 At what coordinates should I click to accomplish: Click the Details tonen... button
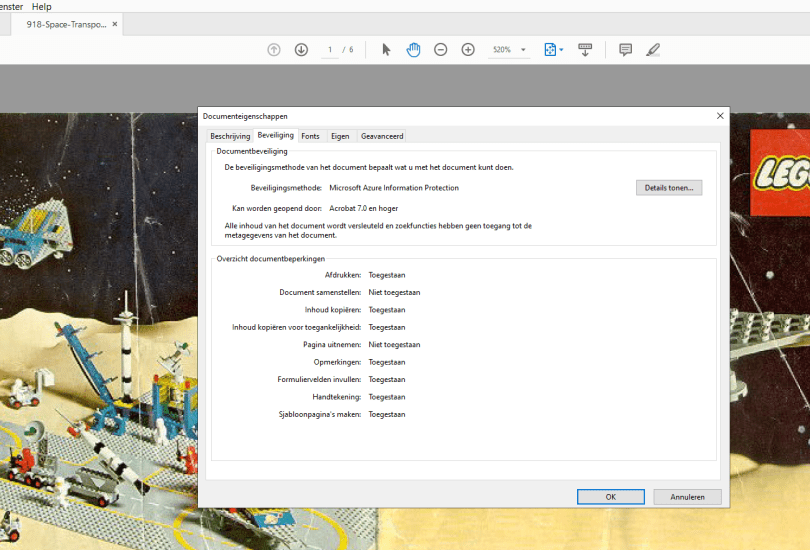pos(669,187)
